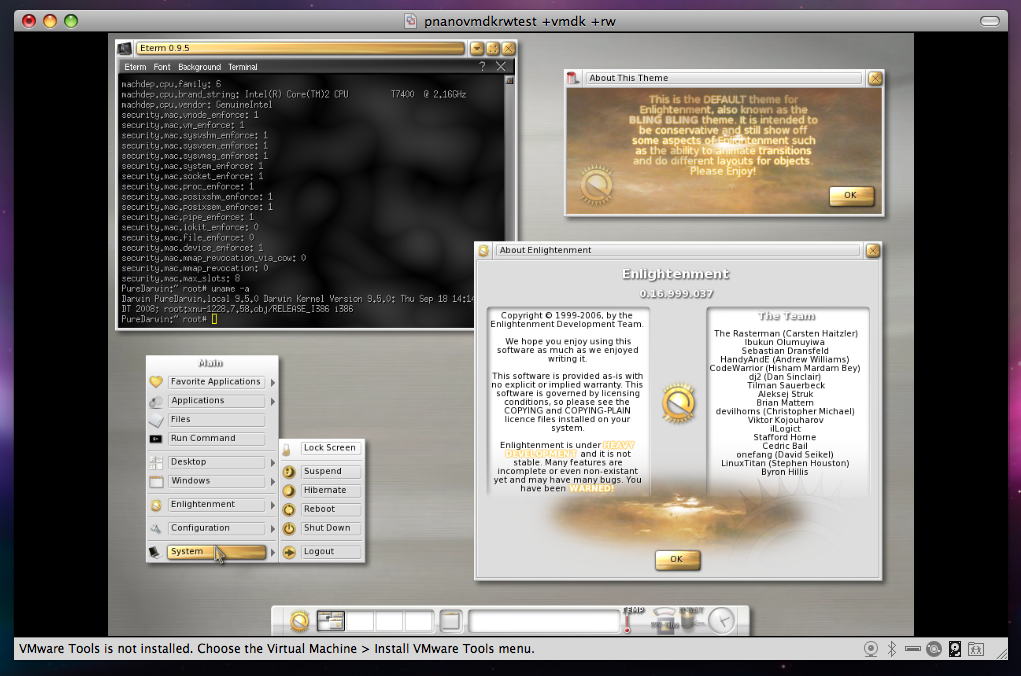Select the highlighted System menu entry
This screenshot has width=1021, height=676.
216,552
